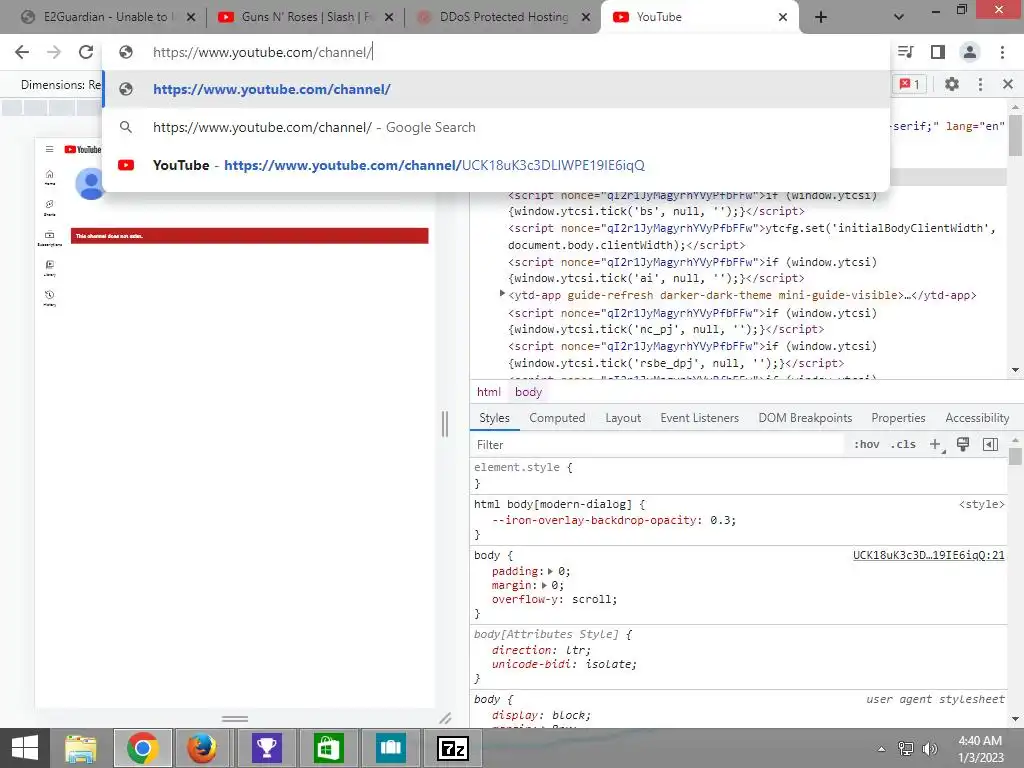Viewport: 1024px width, 768px height.
Task: Click the DevTools error count badge
Action: pyautogui.click(x=910, y=84)
